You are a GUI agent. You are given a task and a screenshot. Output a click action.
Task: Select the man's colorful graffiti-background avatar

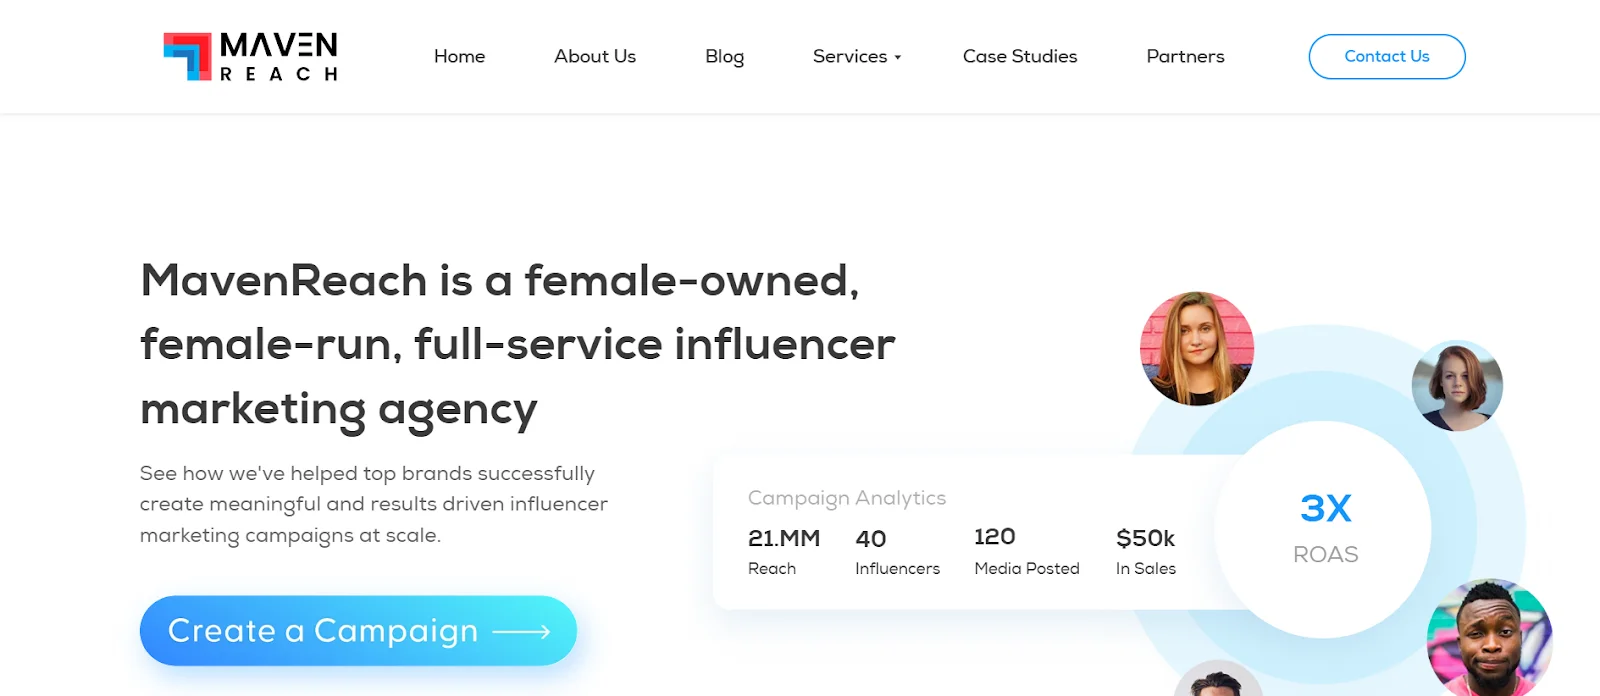point(1489,638)
